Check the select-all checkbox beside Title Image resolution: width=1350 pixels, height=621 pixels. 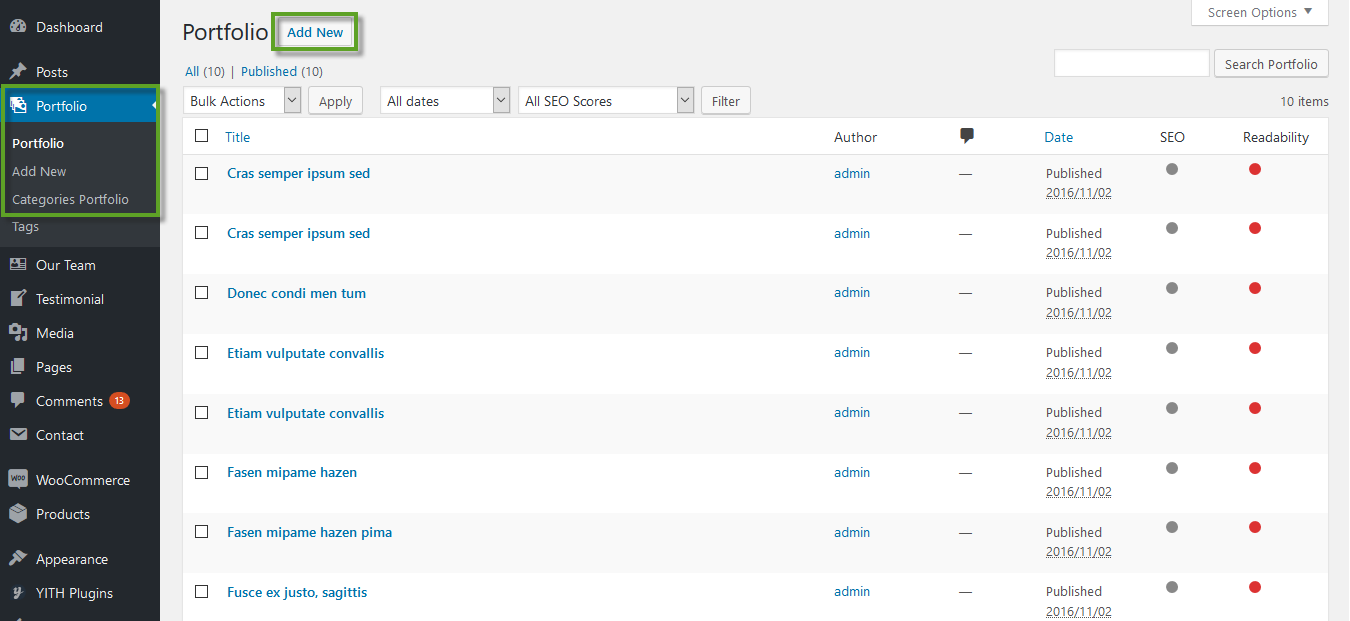[x=202, y=136]
